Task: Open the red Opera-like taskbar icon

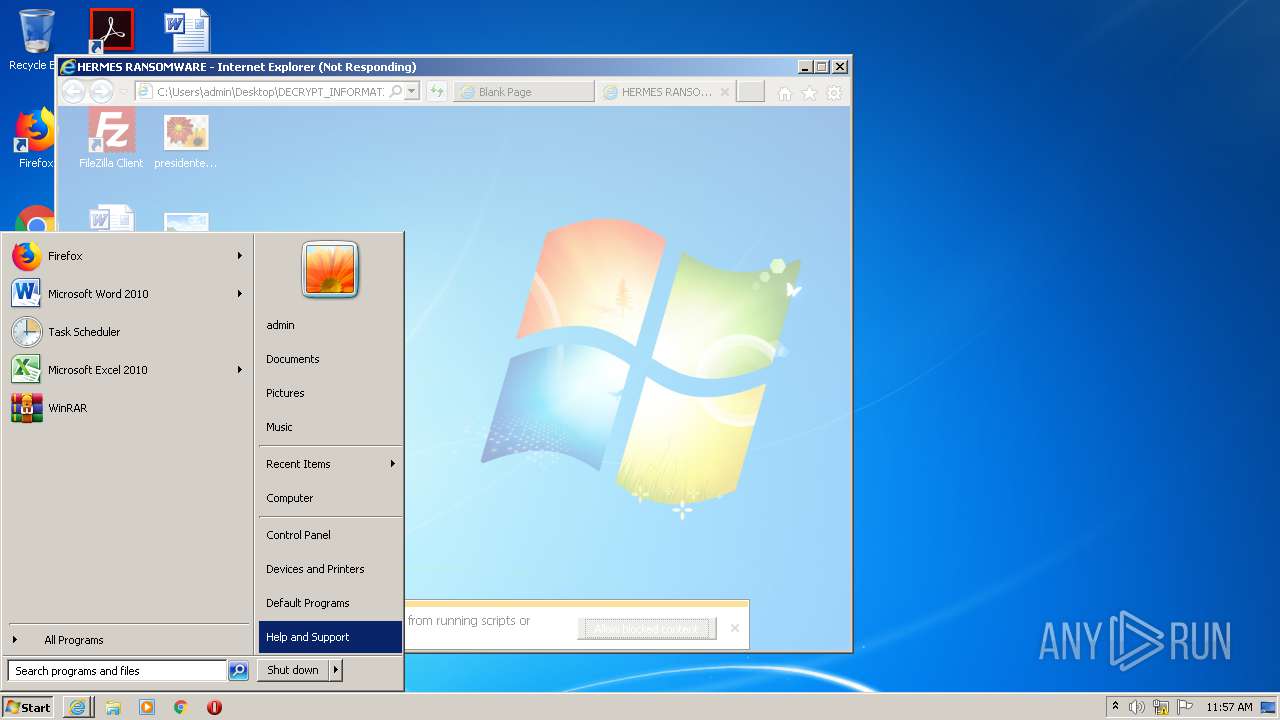Action: click(x=214, y=707)
